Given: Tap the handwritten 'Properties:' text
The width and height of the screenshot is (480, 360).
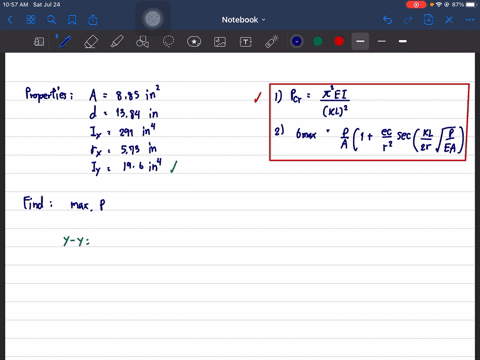Looking at the screenshot, I should (x=49, y=94).
